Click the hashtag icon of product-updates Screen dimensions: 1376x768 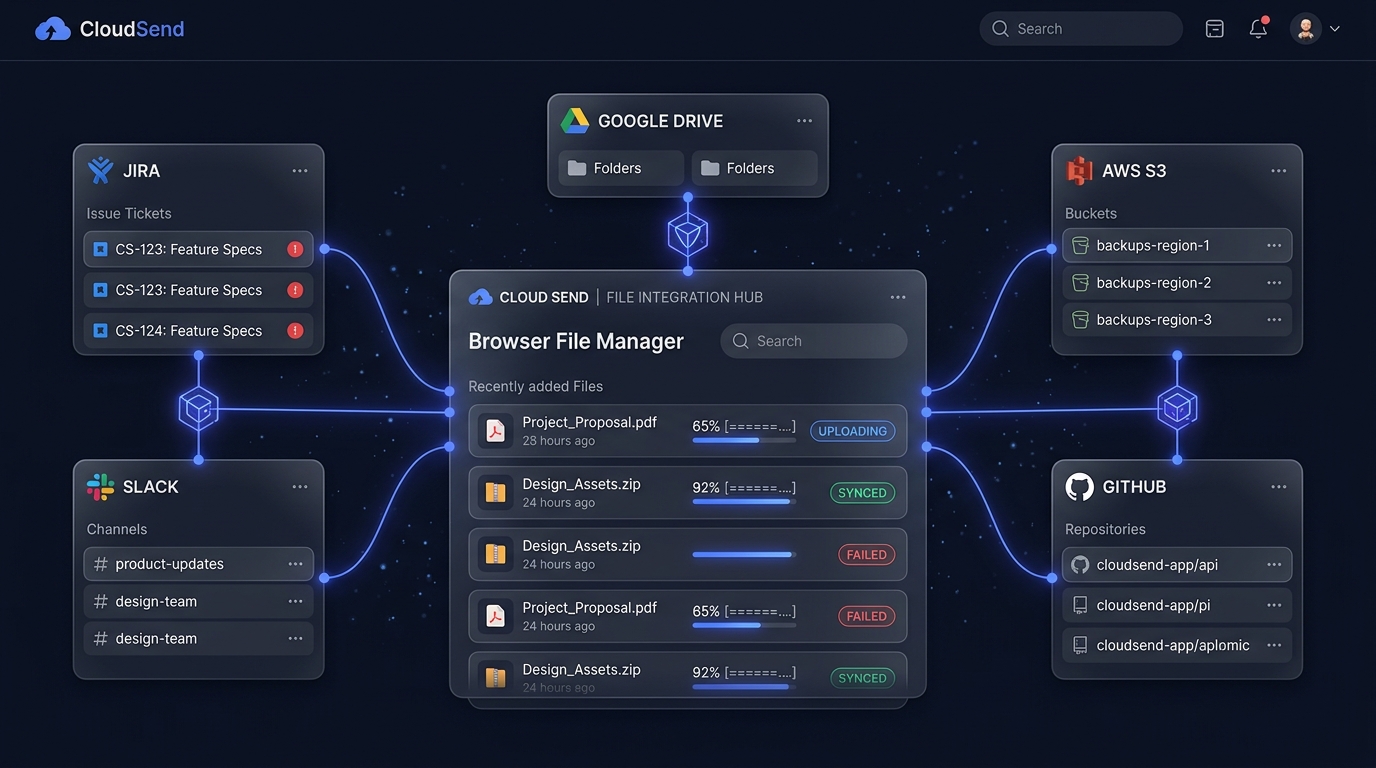[x=100, y=564]
